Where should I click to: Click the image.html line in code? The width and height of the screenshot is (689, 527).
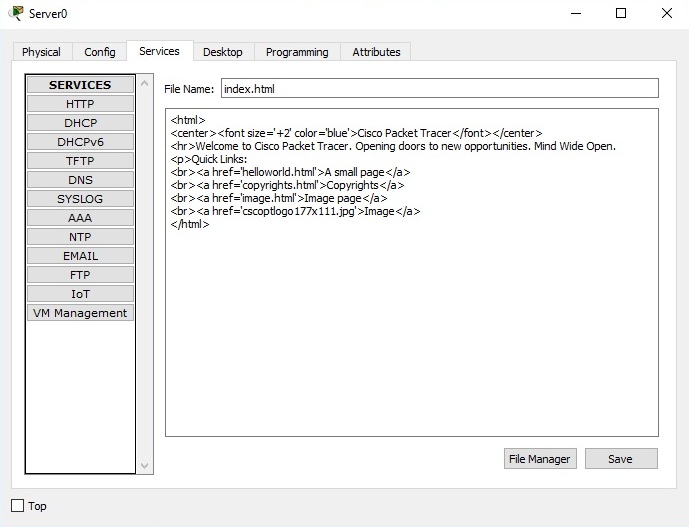279,198
